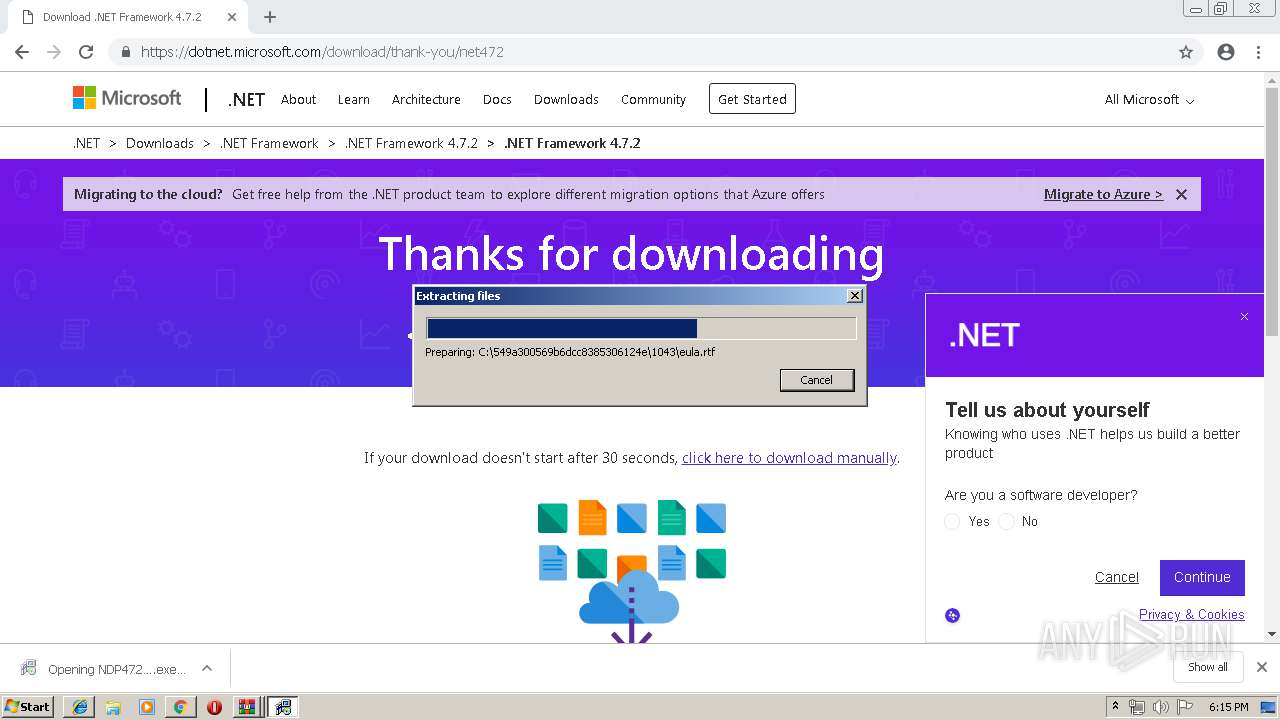
Task: Reload the page with refresh icon
Action: tap(86, 52)
